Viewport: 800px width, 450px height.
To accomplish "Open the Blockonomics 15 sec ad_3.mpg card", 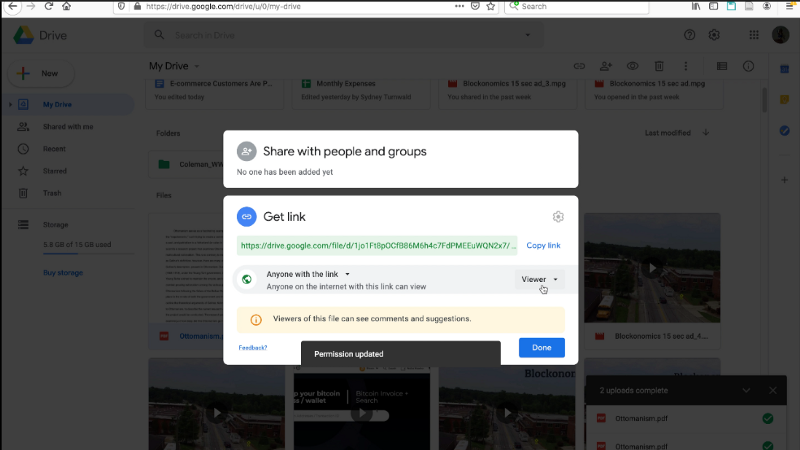I will point(508,93).
